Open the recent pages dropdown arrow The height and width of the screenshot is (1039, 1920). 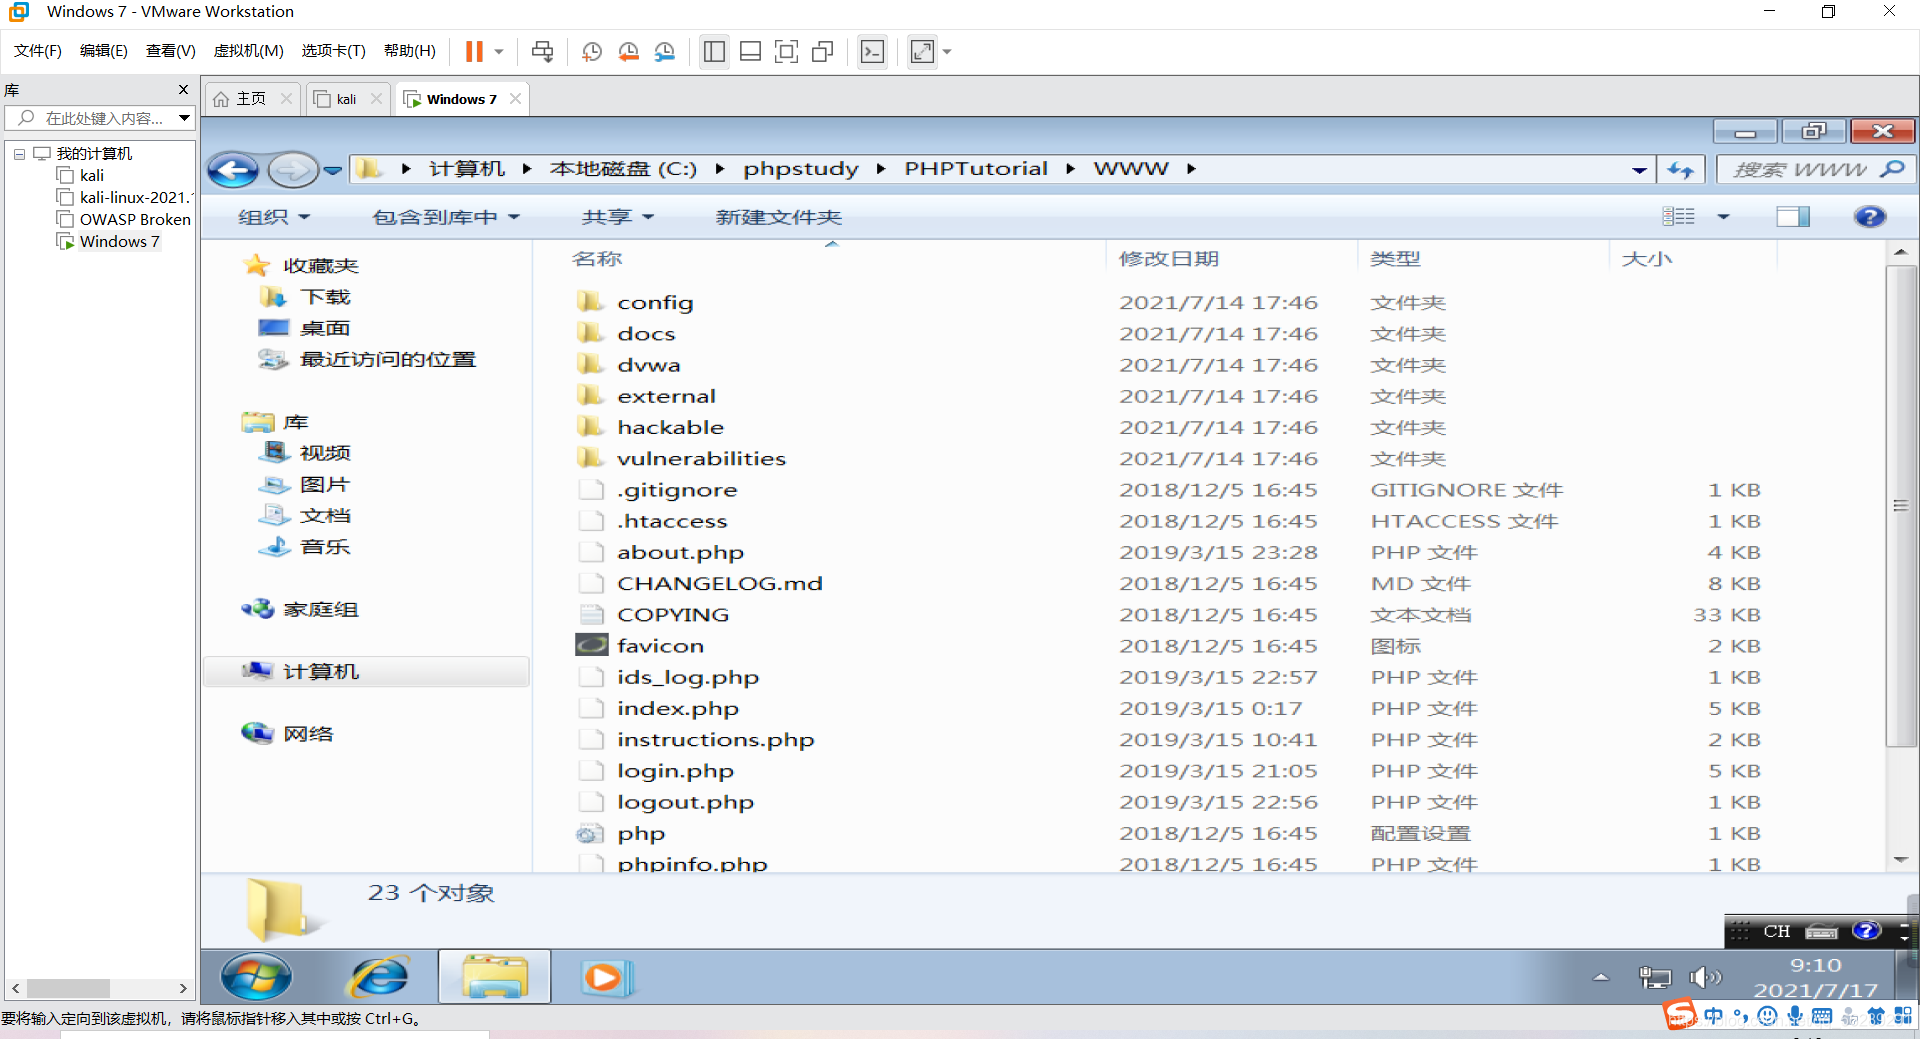[333, 170]
